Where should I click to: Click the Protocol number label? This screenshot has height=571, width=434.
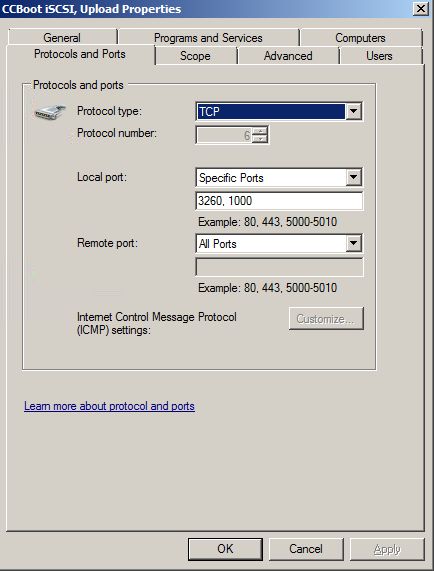[x=117, y=133]
